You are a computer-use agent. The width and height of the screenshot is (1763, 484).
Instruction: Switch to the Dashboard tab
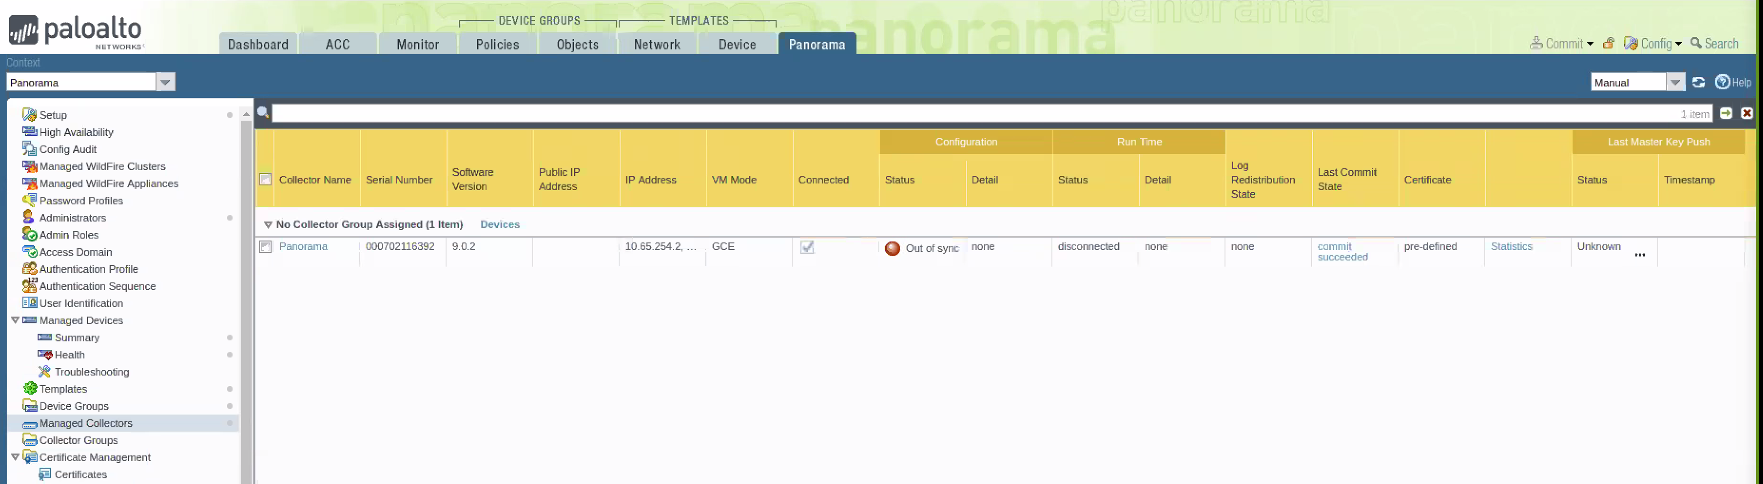pos(258,44)
